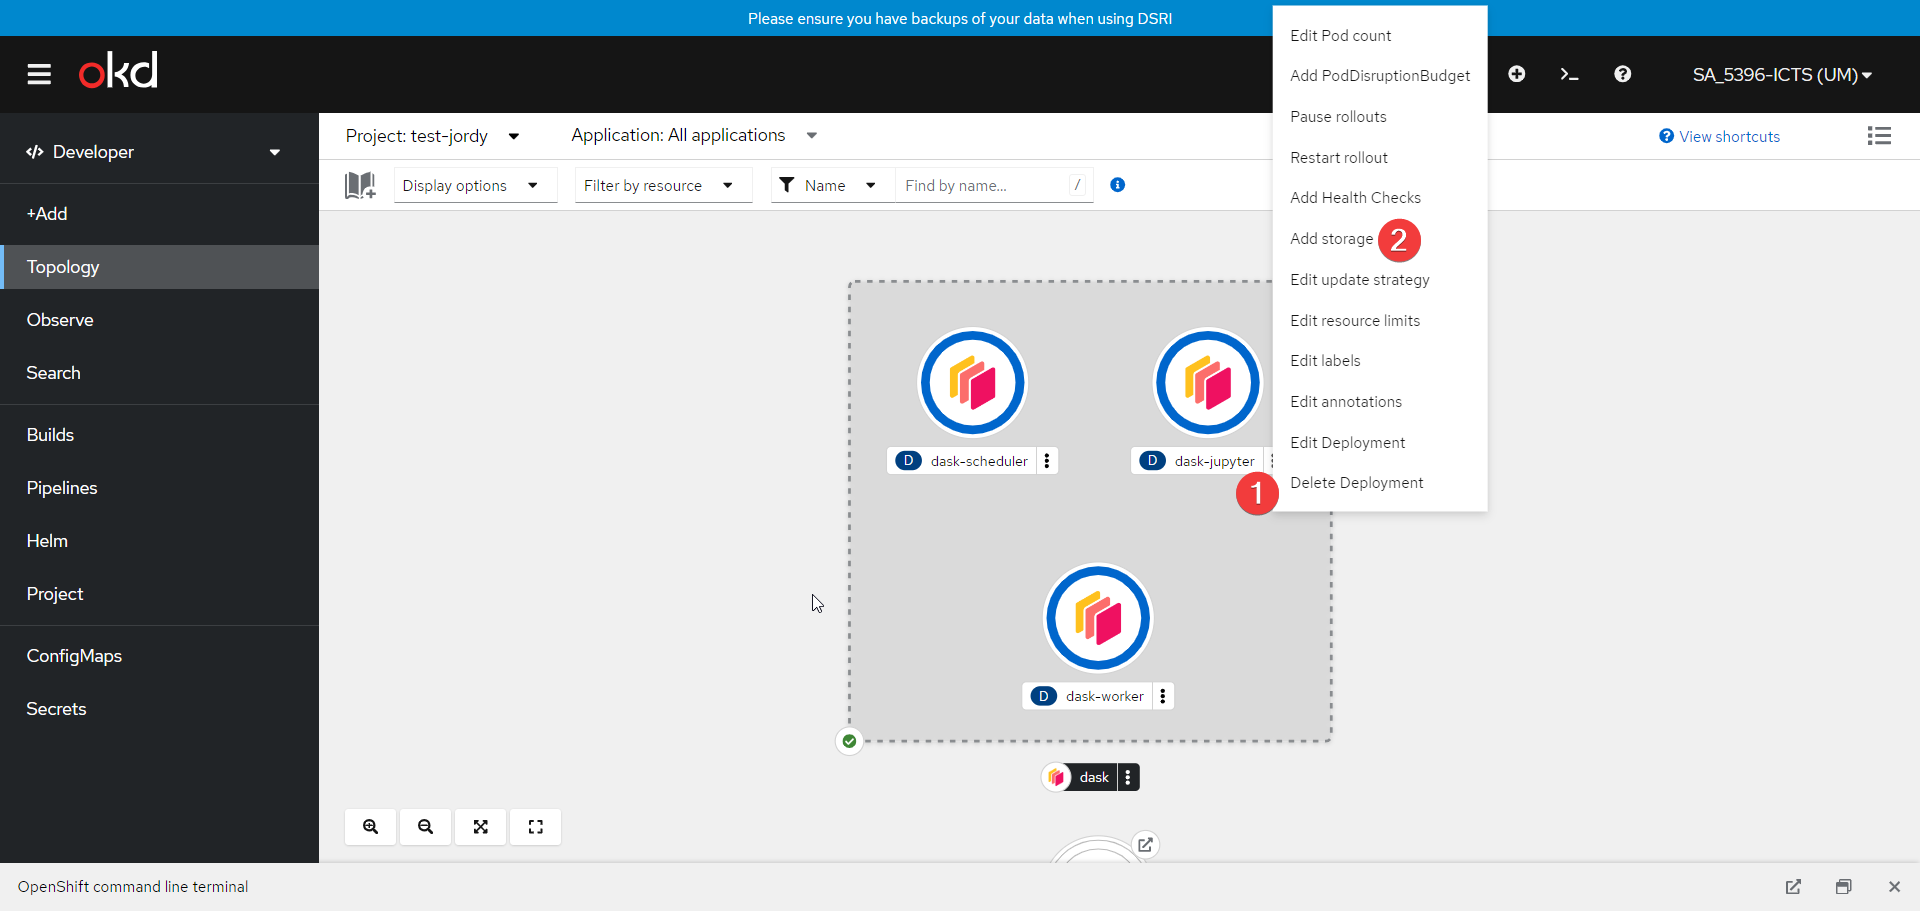The height and width of the screenshot is (911, 1920).
Task: Open the dask-scheduler kebab menu
Action: click(x=1047, y=461)
